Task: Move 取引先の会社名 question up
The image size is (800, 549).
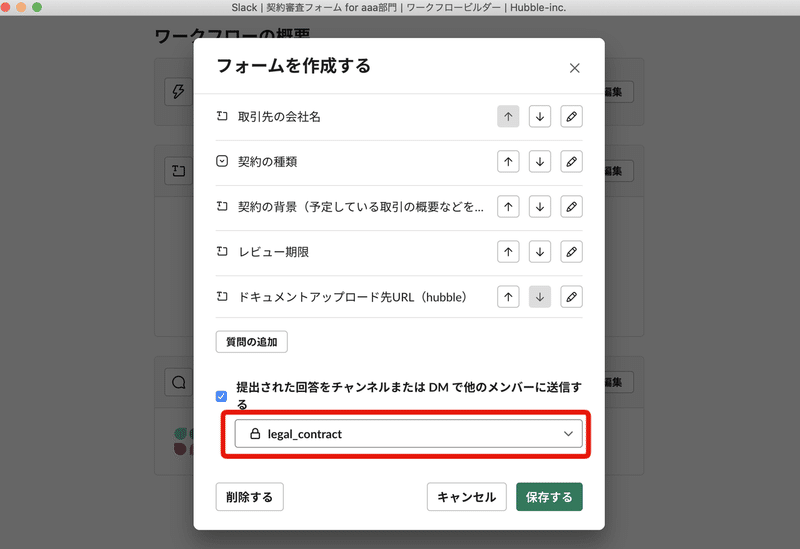Action: (x=508, y=116)
